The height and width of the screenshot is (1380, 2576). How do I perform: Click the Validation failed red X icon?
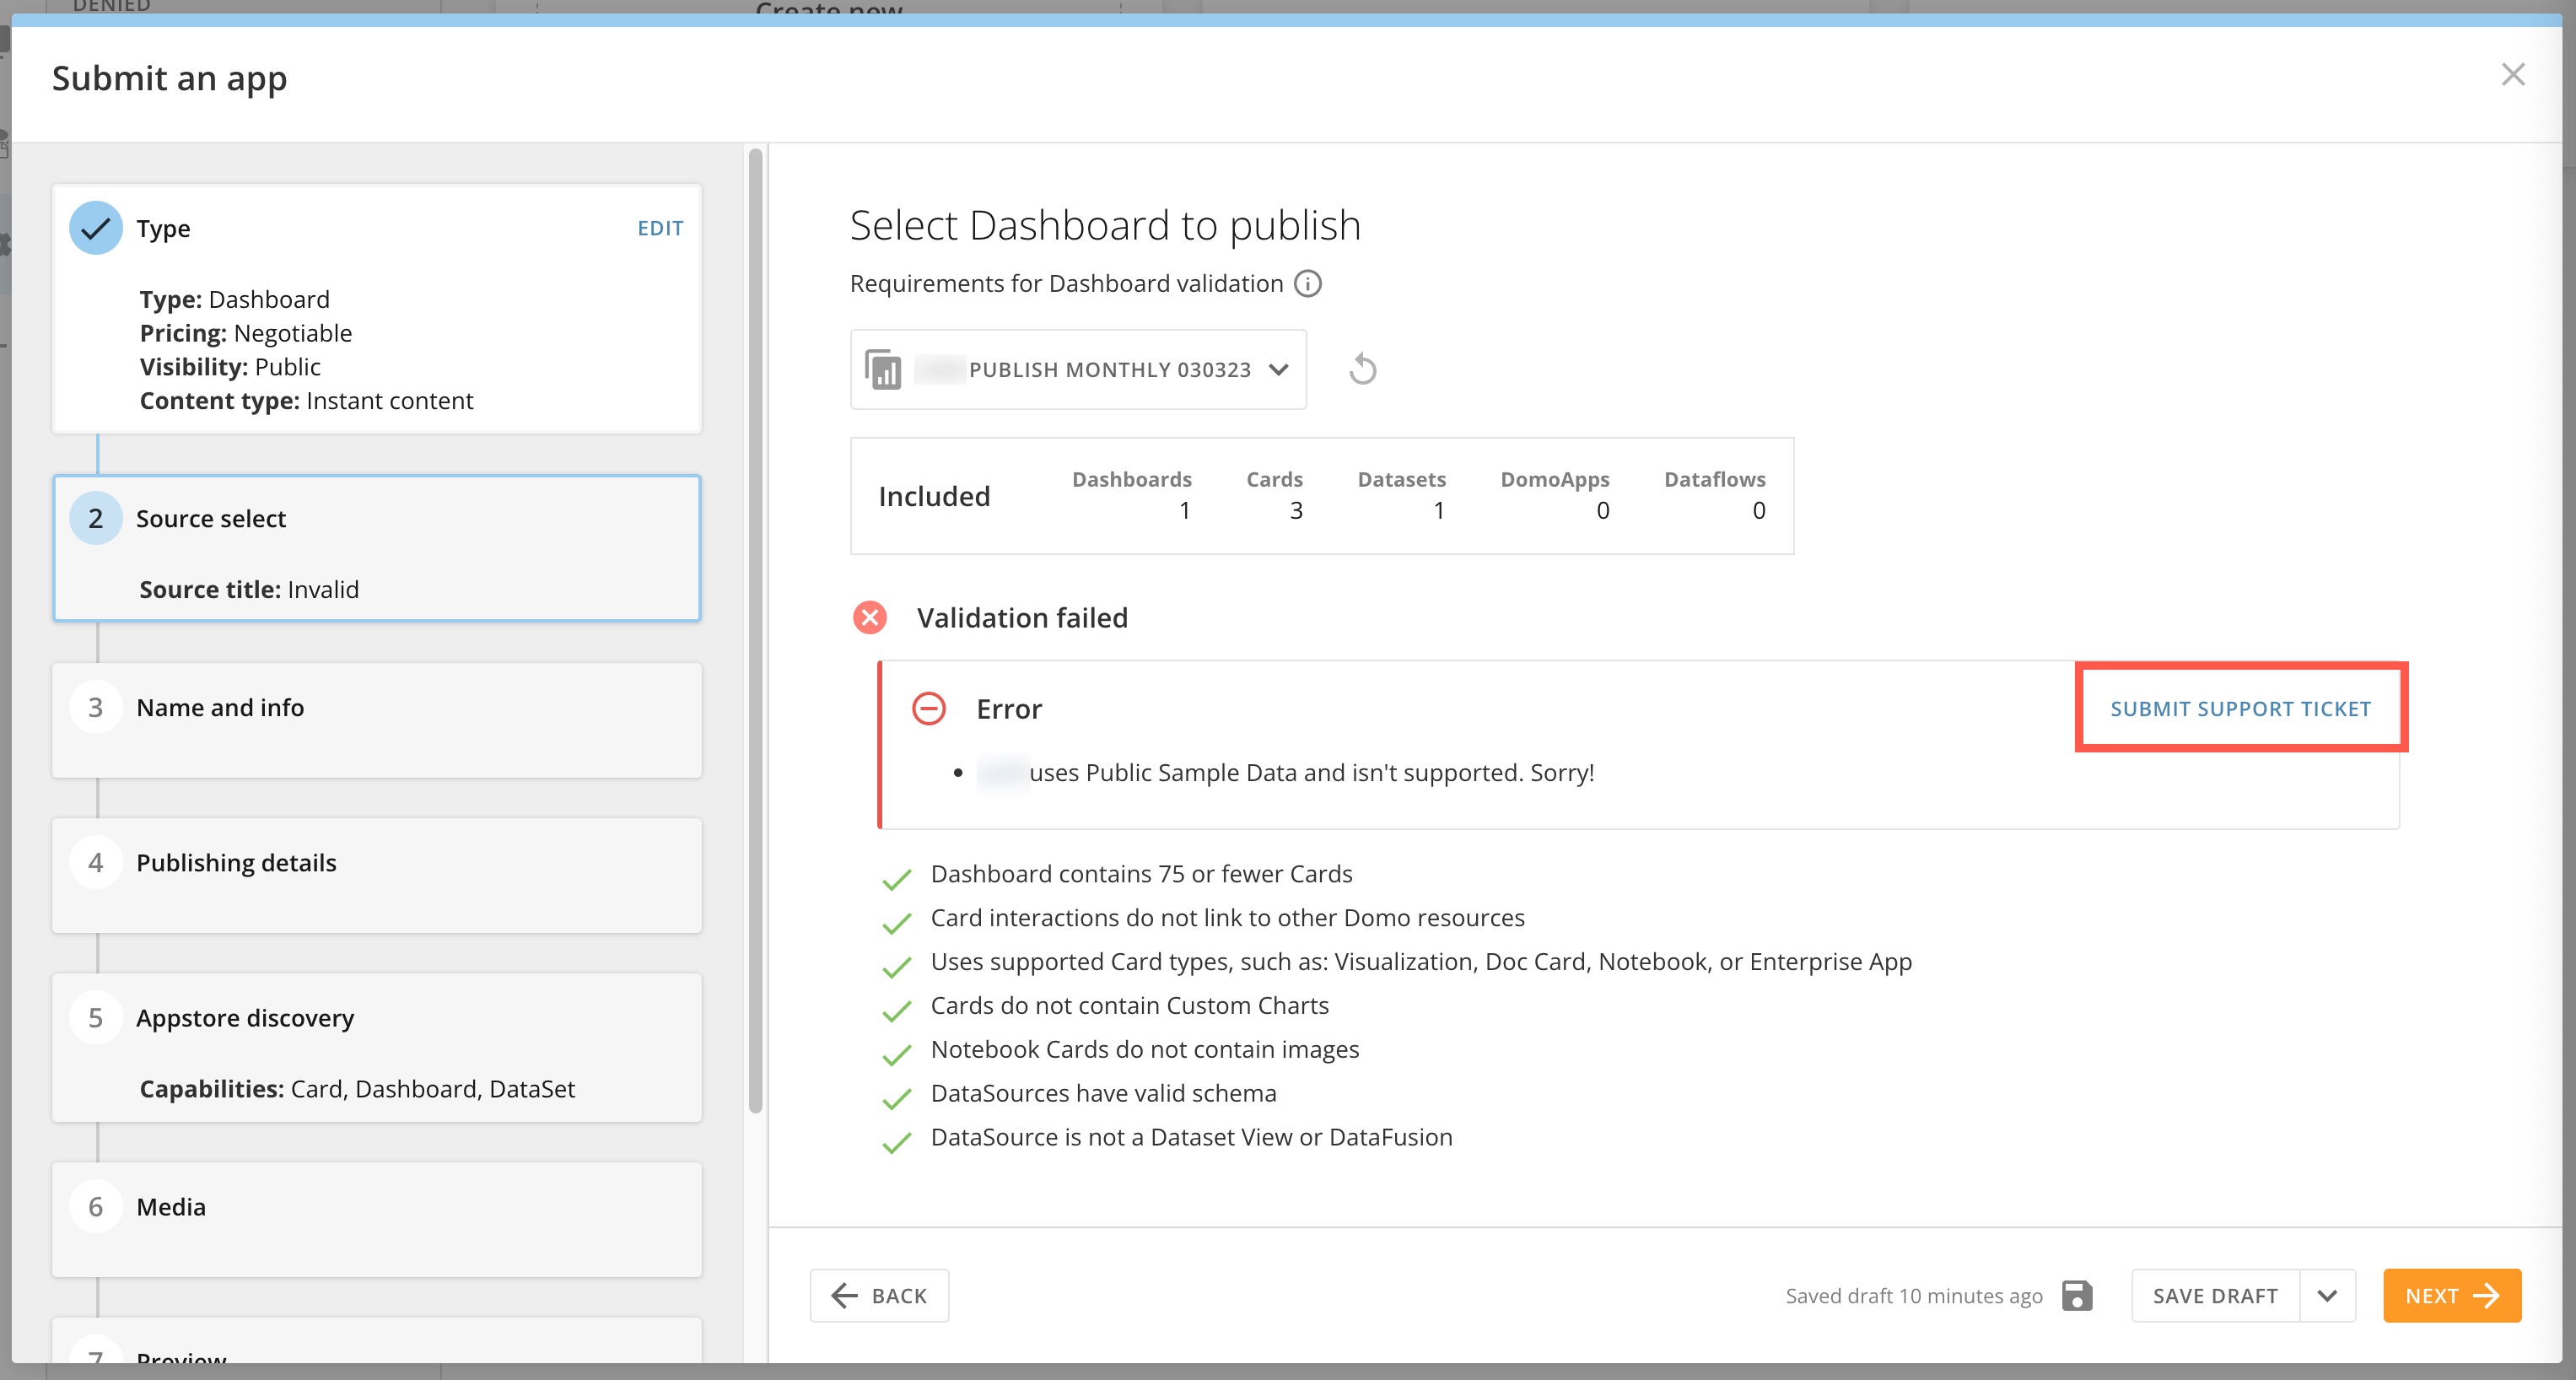point(869,618)
